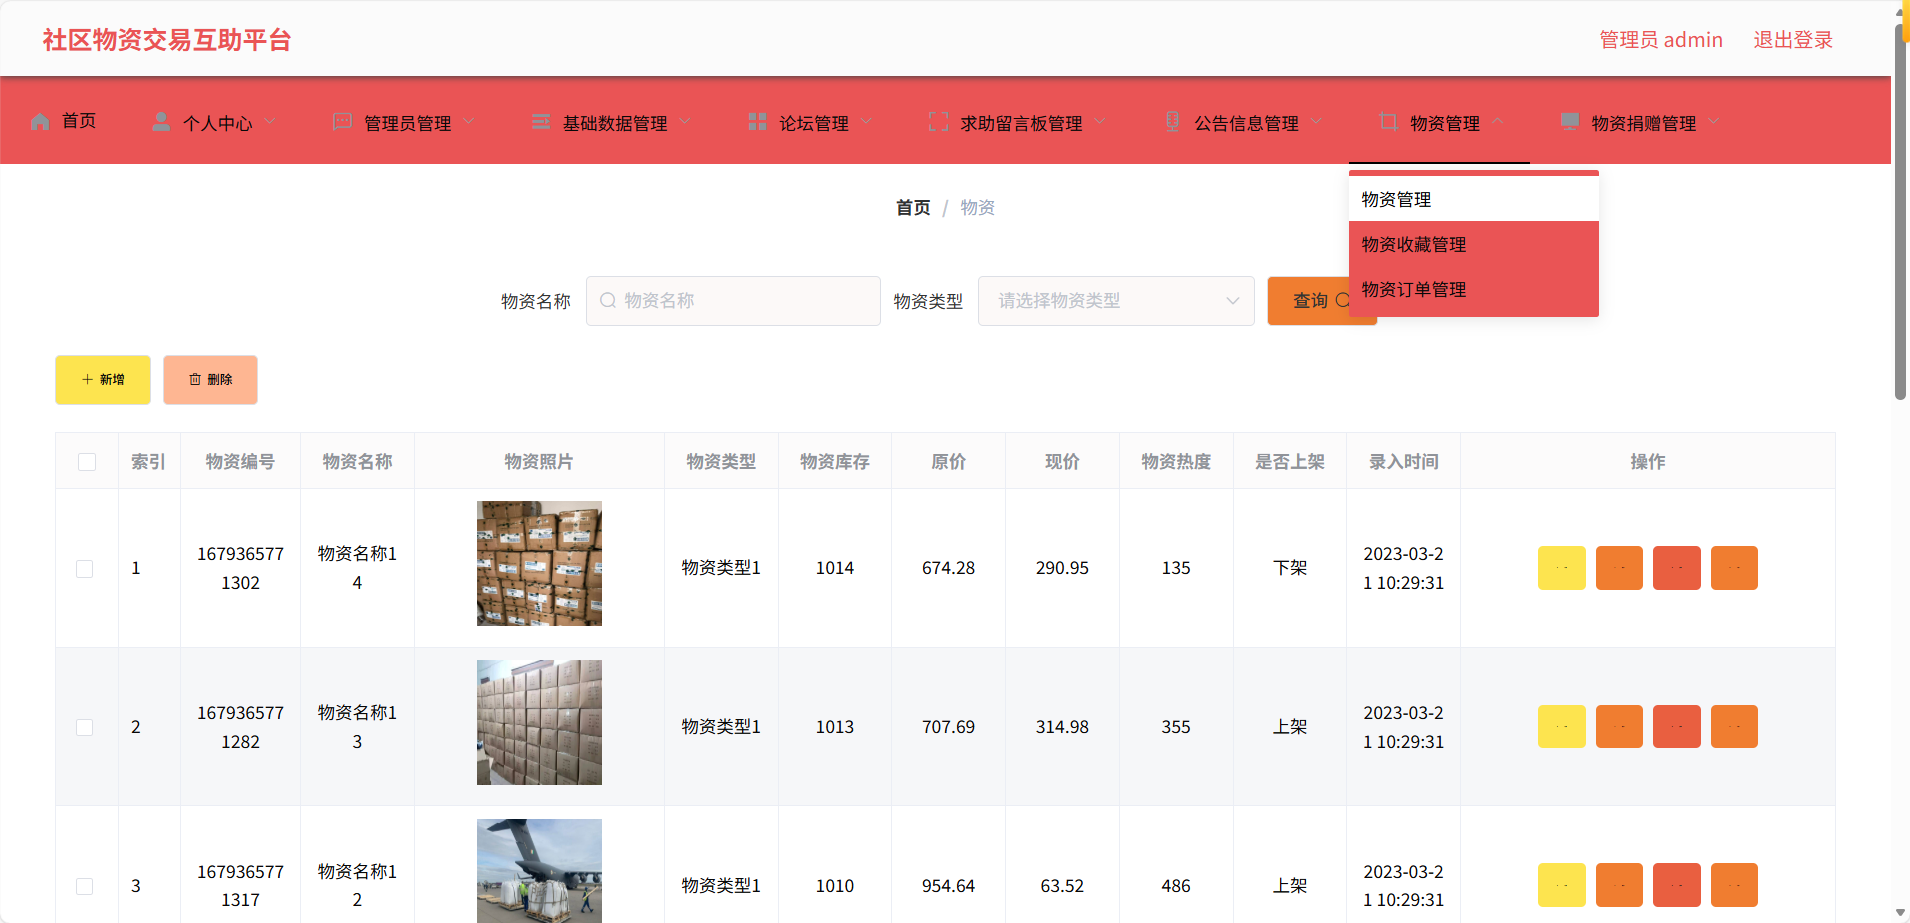Click 管理员 admin in the header
The width and height of the screenshot is (1910, 923).
pos(1661,40)
